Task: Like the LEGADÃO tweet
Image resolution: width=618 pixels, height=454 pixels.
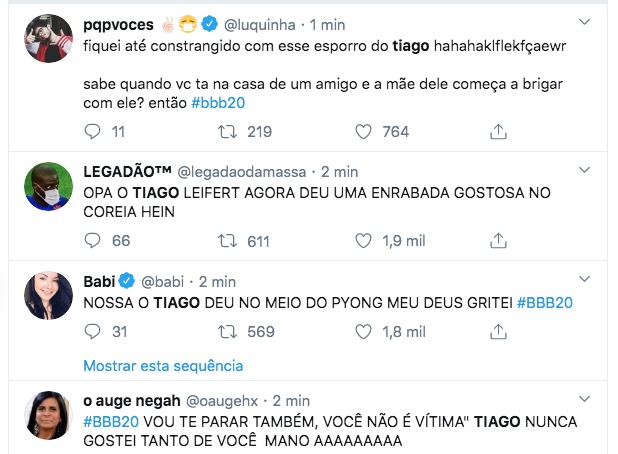Action: pos(365,241)
